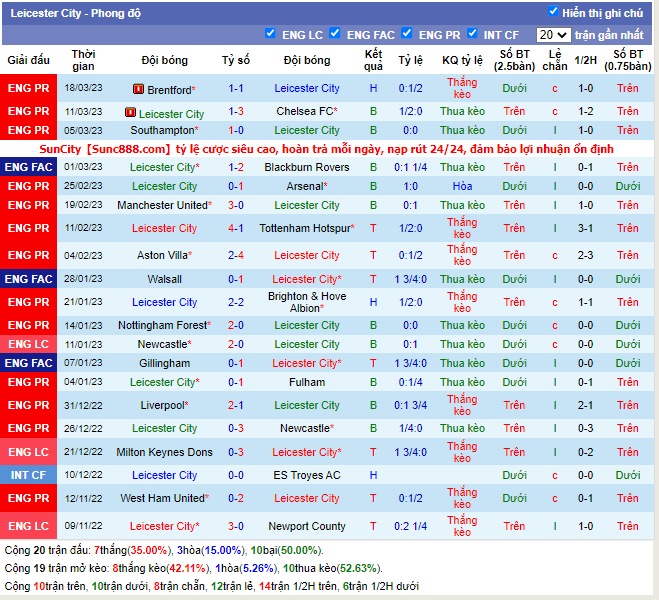Uncheck the ENG LC filter checkbox
659x600 pixels.
(270, 34)
